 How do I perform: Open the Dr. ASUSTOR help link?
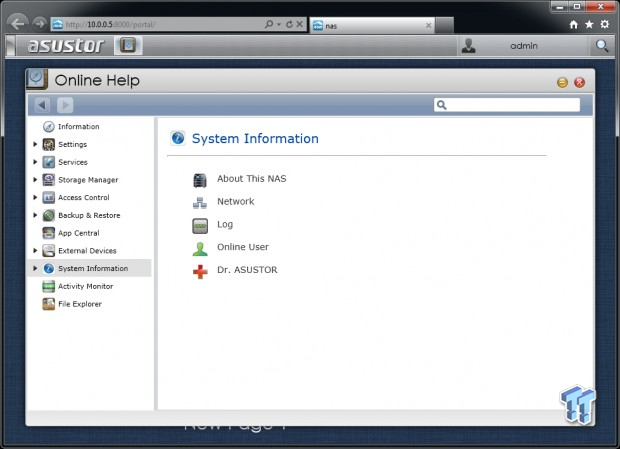click(247, 270)
